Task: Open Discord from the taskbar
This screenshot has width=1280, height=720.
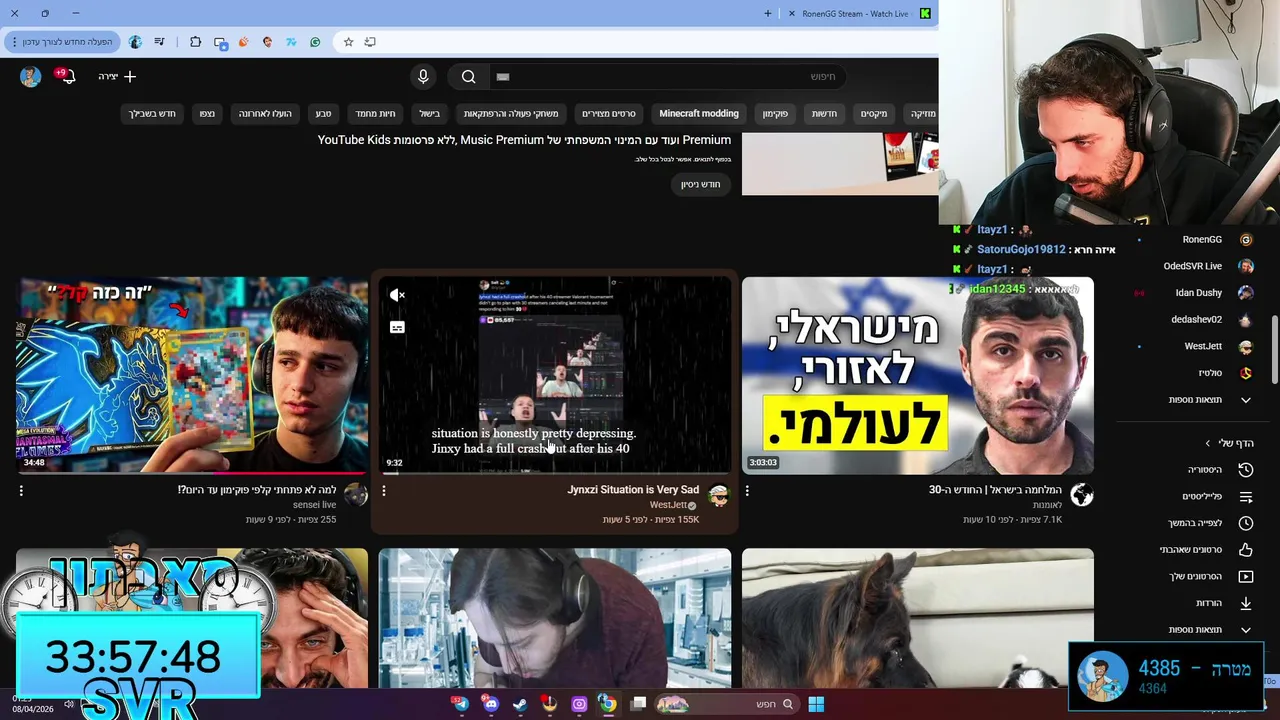Action: pos(491,704)
